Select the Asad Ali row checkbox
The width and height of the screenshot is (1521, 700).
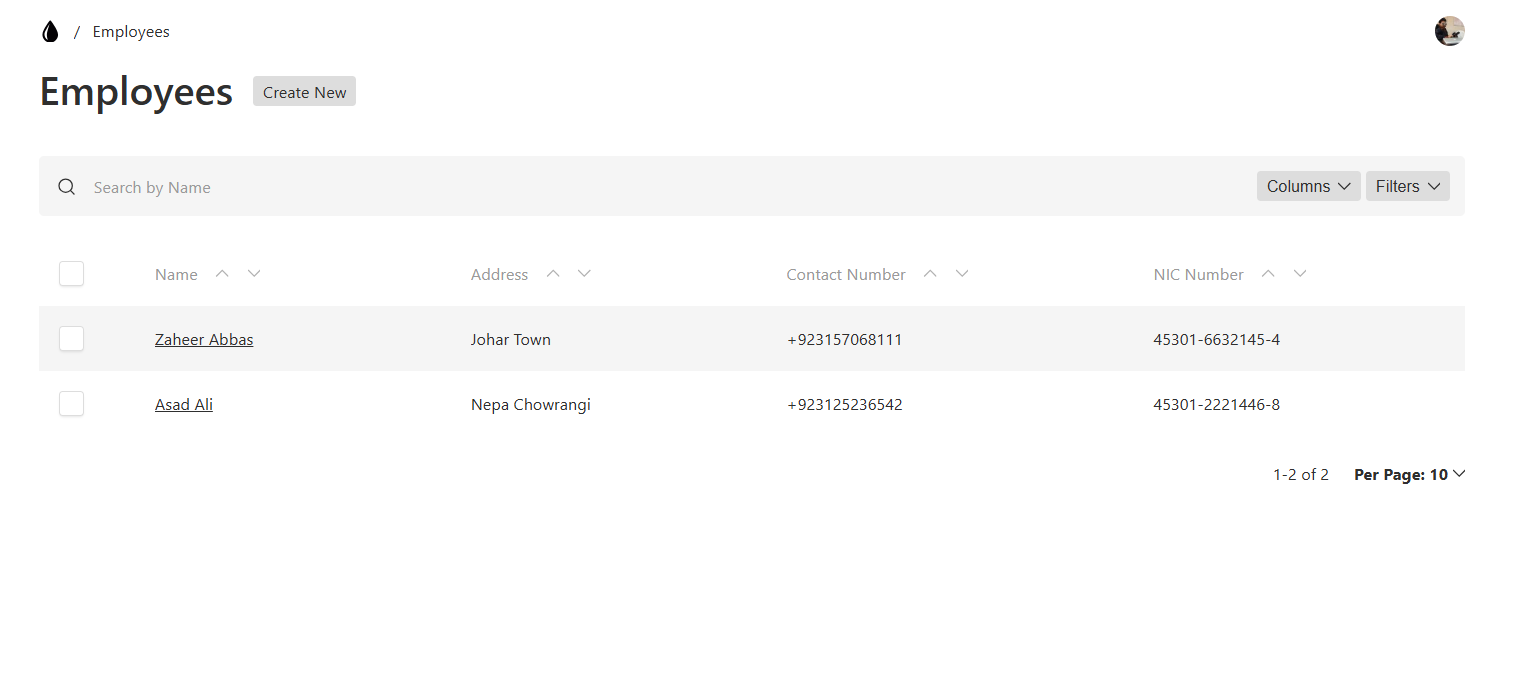71,404
